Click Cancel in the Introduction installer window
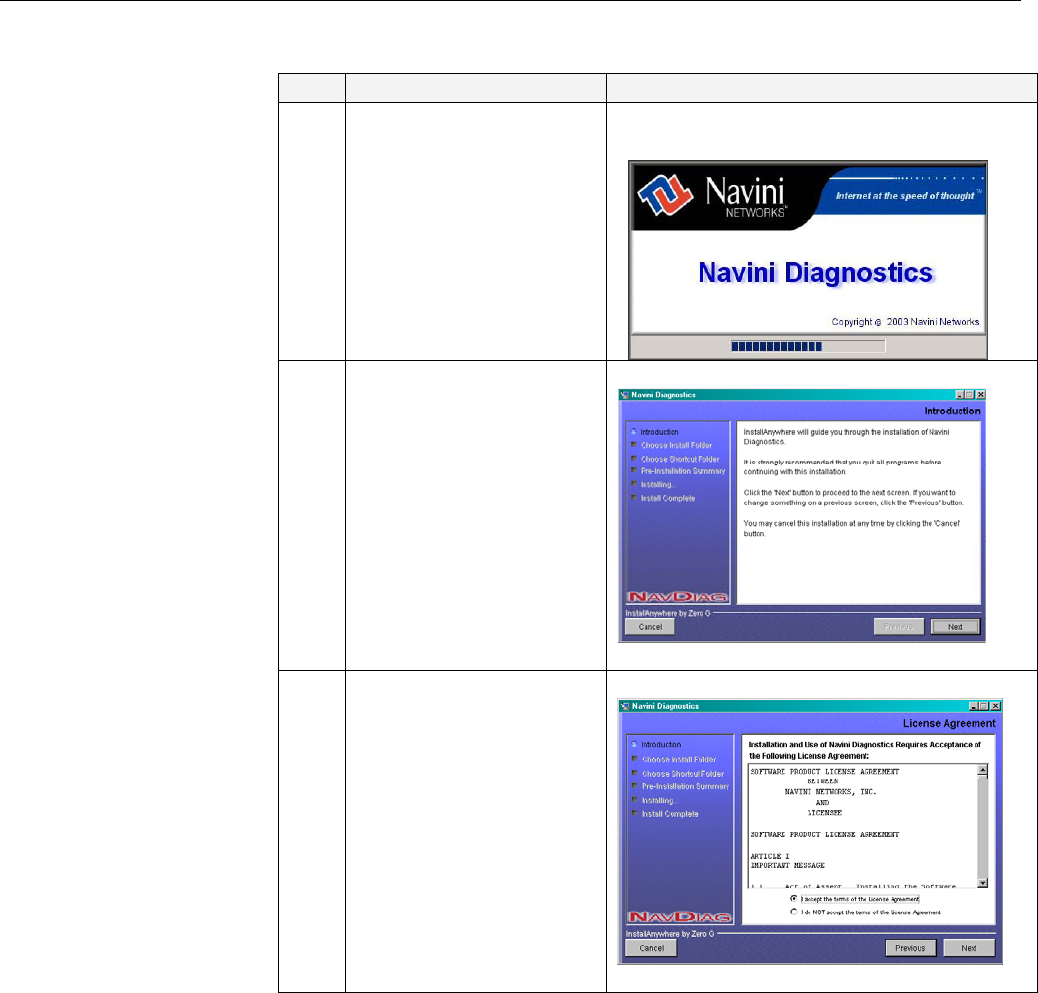 click(649, 626)
